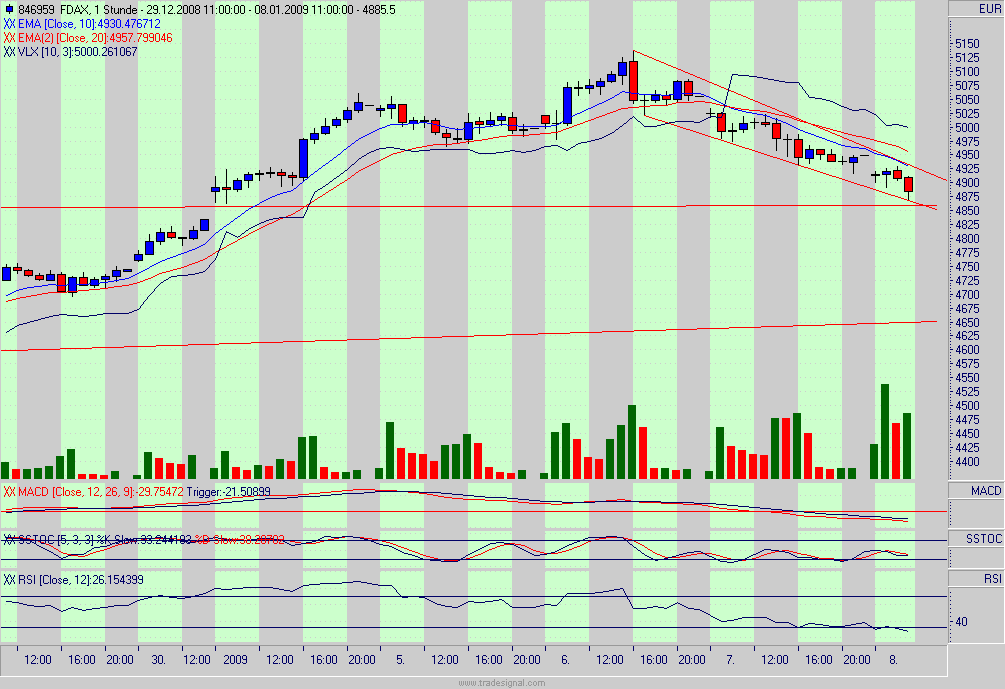Click the XX icon in the SSTOC subchart
The image size is (1005, 689).
(10, 538)
